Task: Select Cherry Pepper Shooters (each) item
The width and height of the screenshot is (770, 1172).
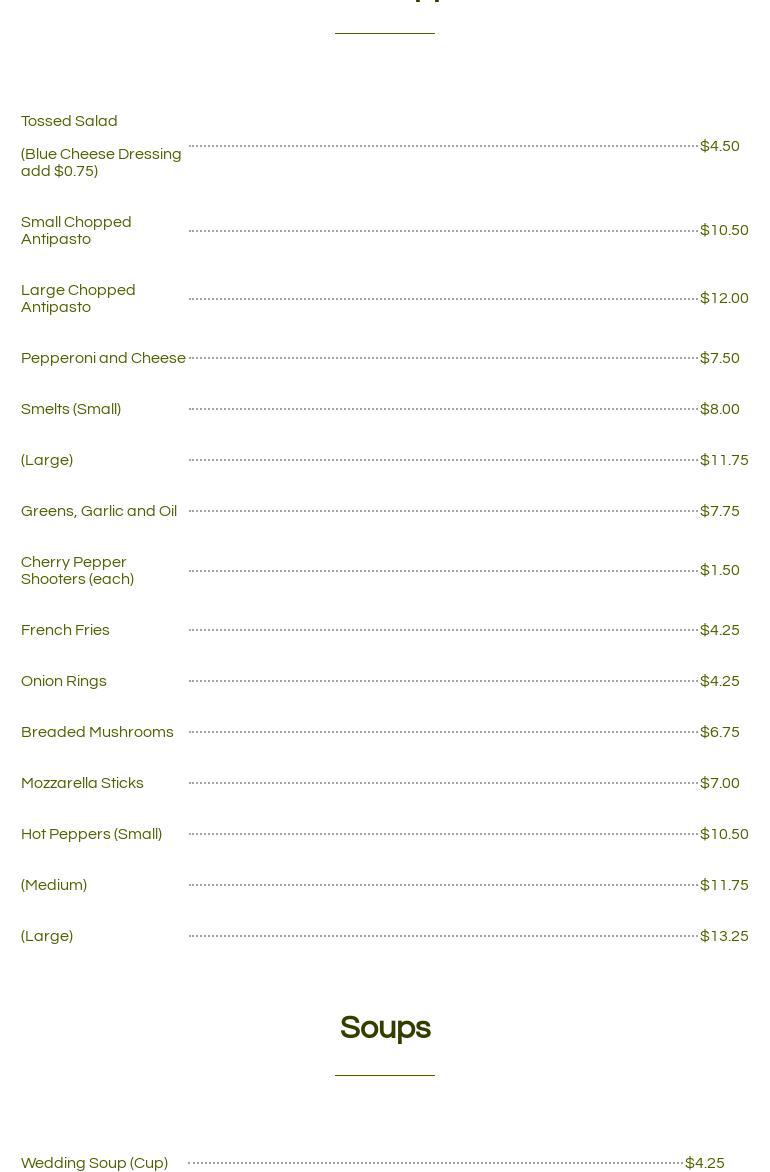Action: (77, 570)
